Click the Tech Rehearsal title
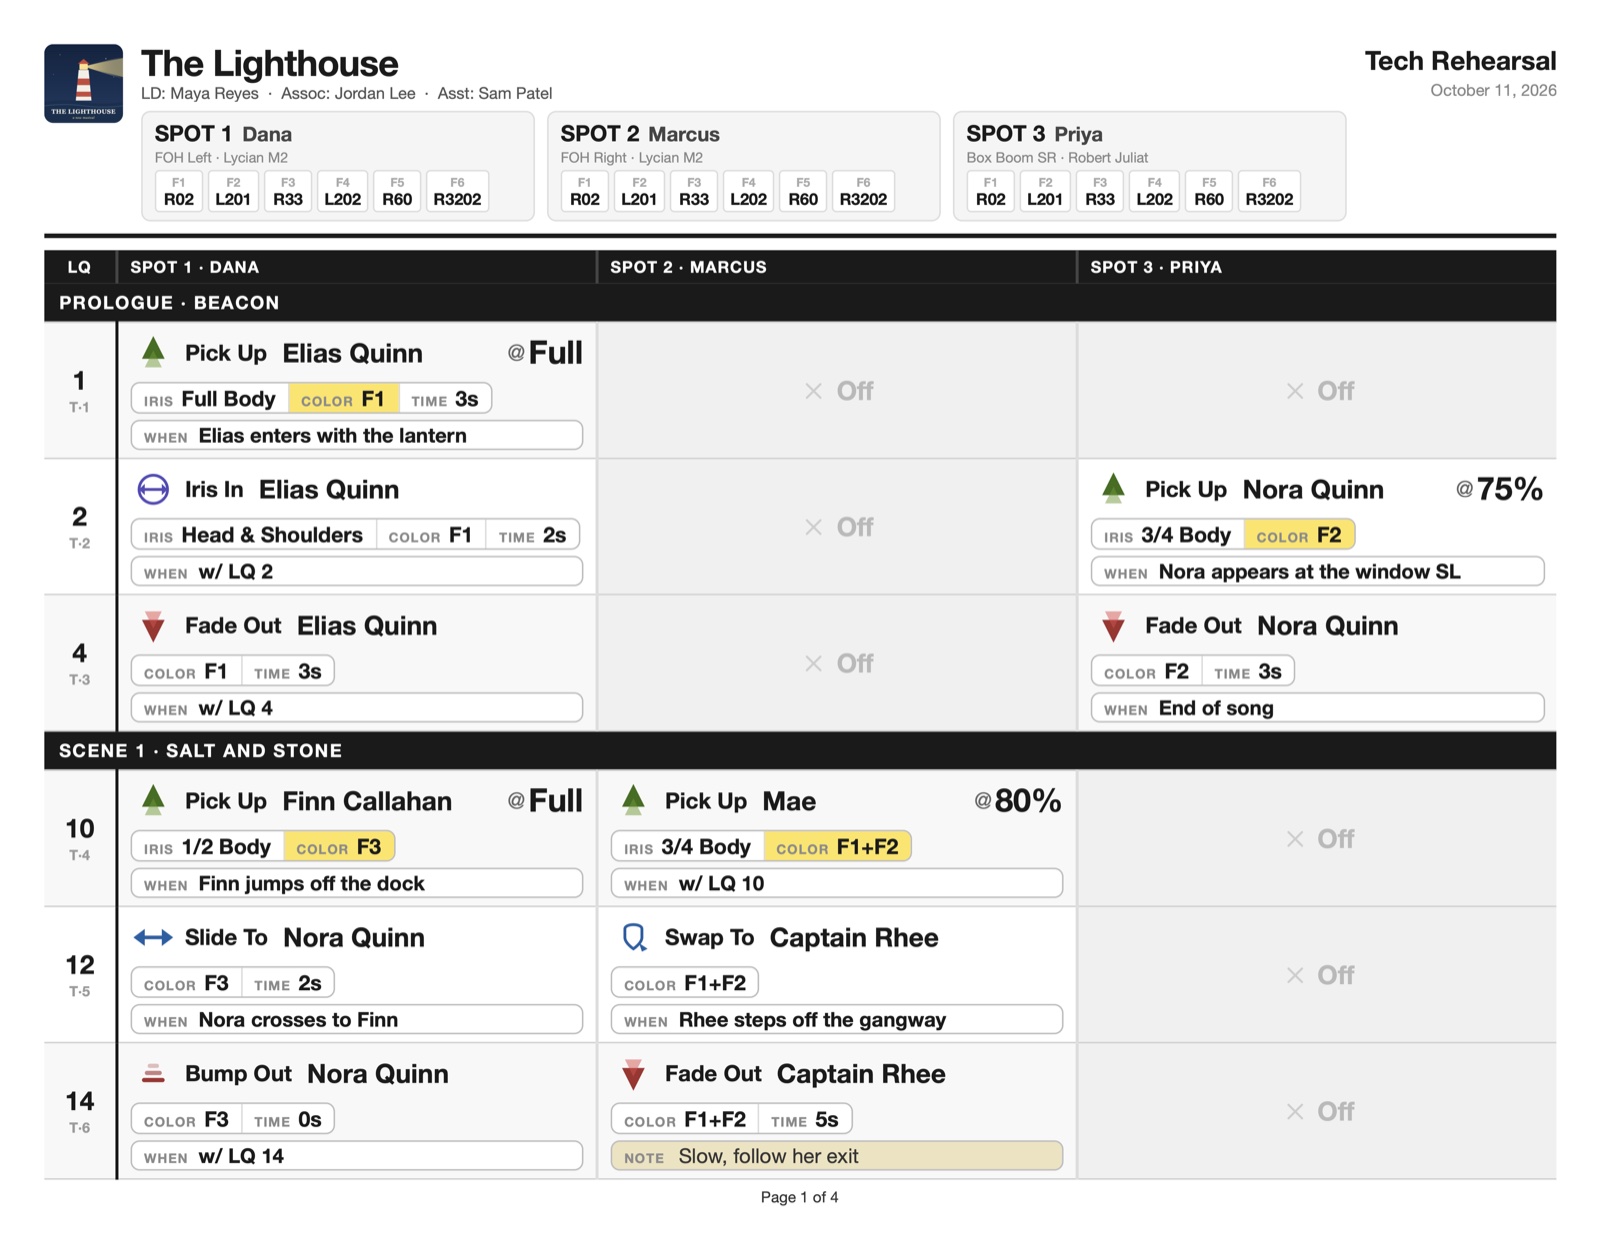The width and height of the screenshot is (1600, 1236). coord(1460,61)
